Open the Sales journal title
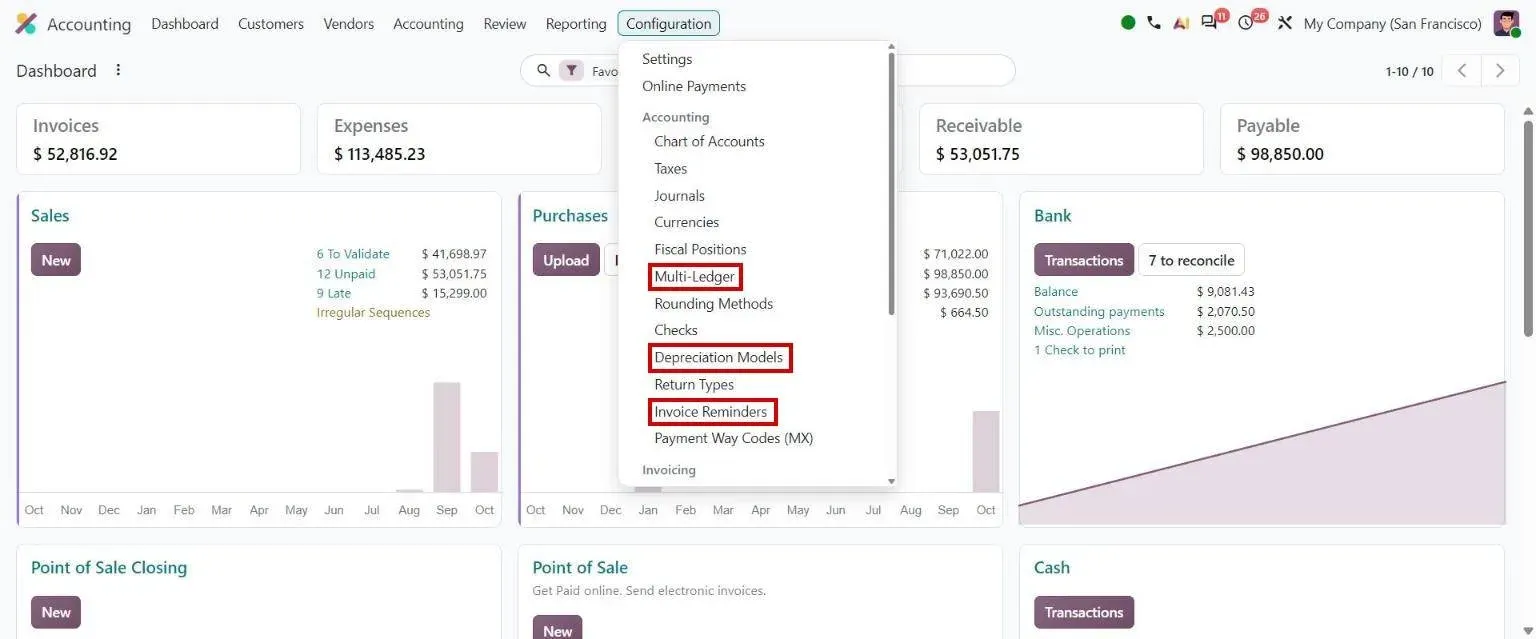The width and height of the screenshot is (1536, 639). pyautogui.click(x=50, y=216)
